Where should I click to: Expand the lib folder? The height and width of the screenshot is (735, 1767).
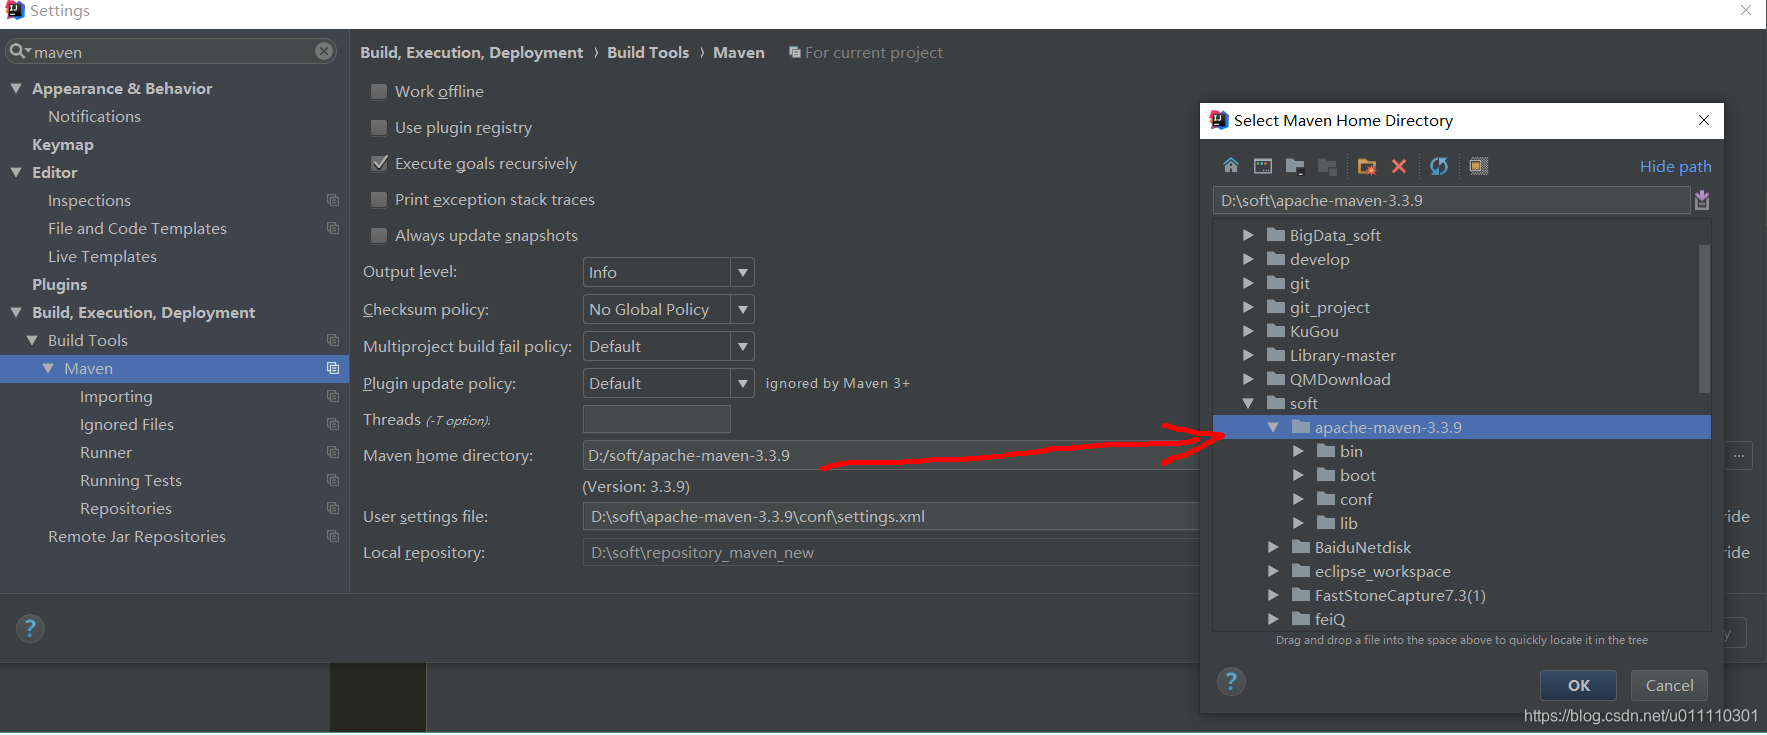click(x=1298, y=523)
